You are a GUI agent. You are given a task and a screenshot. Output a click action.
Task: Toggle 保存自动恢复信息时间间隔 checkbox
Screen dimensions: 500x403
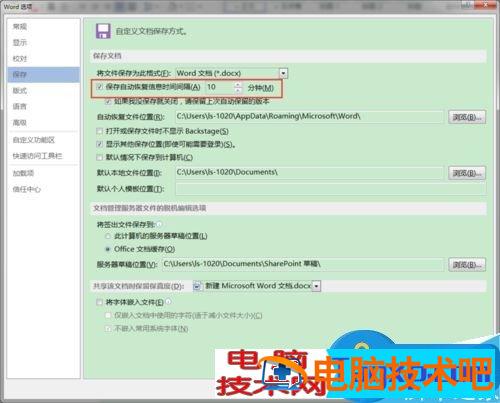(x=99, y=87)
